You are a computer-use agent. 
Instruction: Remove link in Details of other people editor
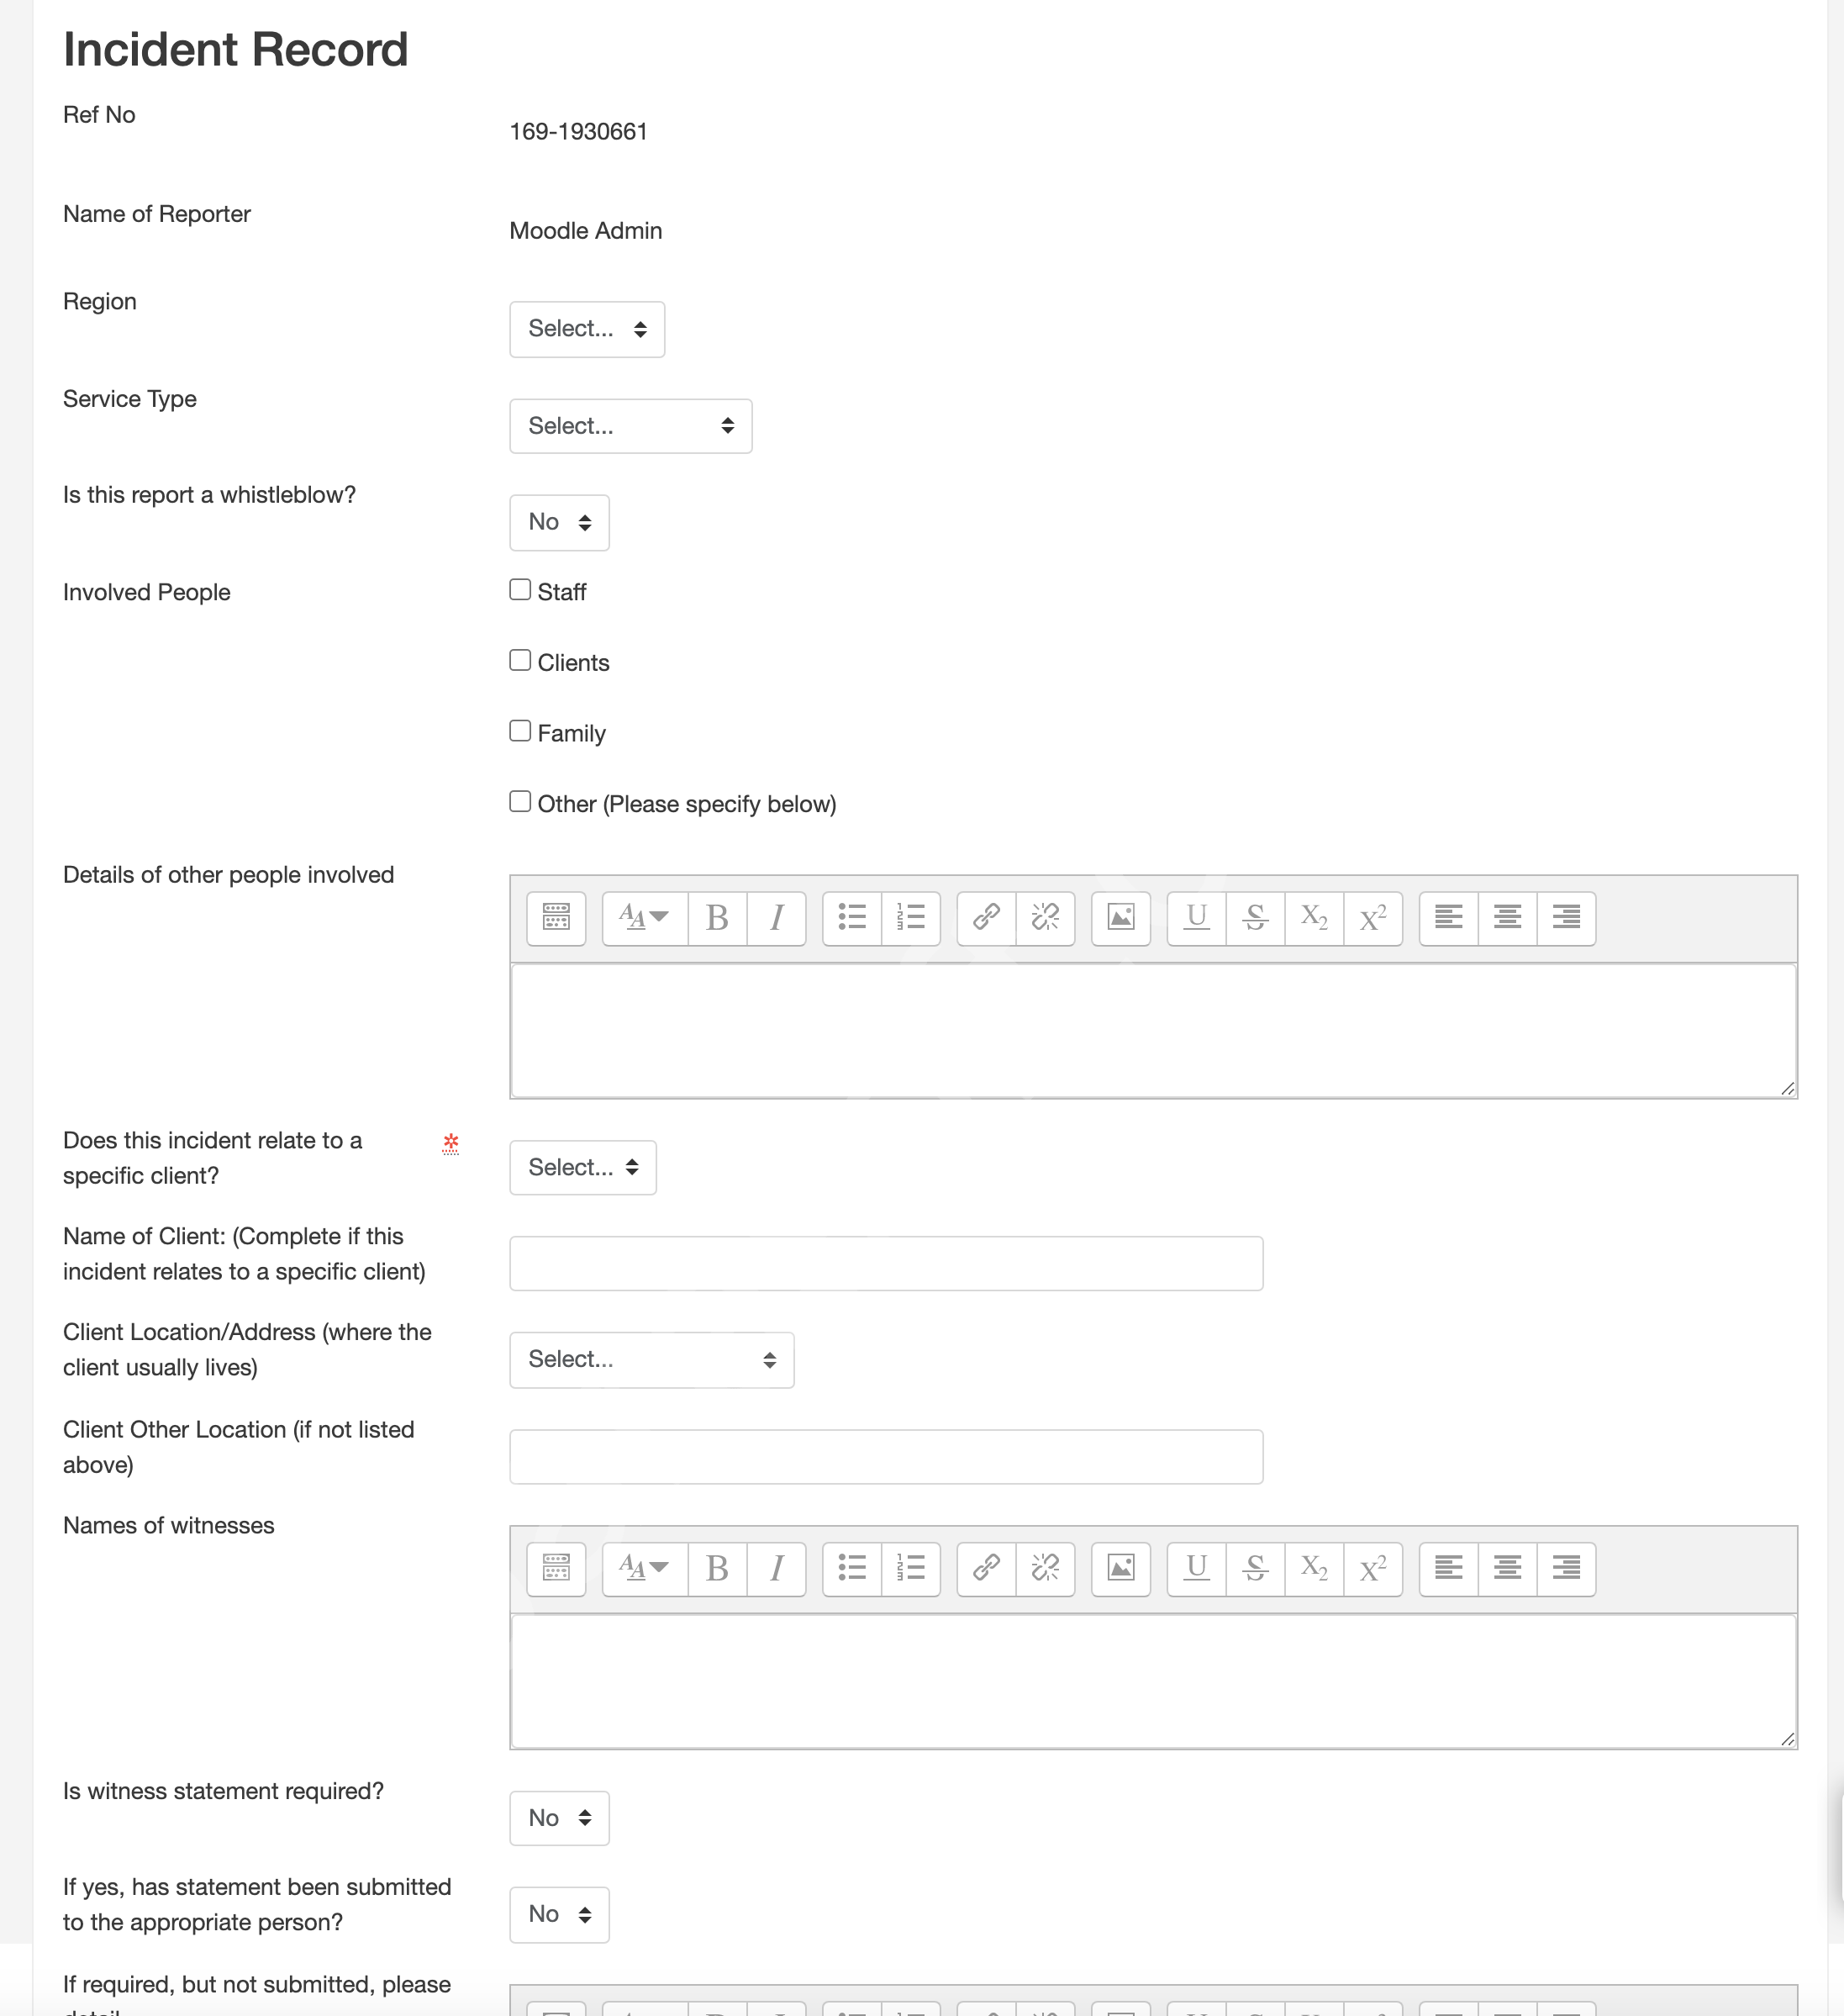tap(1045, 918)
